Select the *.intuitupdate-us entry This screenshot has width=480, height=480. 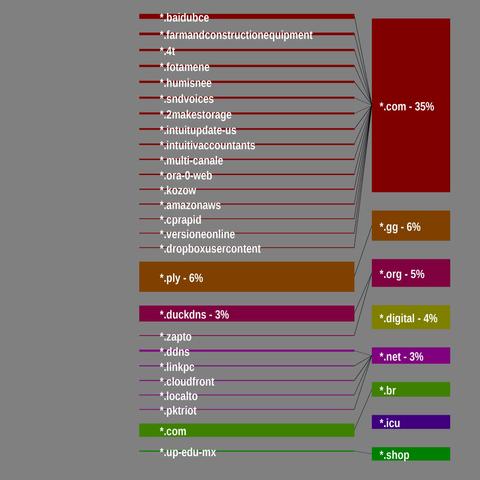point(198,130)
